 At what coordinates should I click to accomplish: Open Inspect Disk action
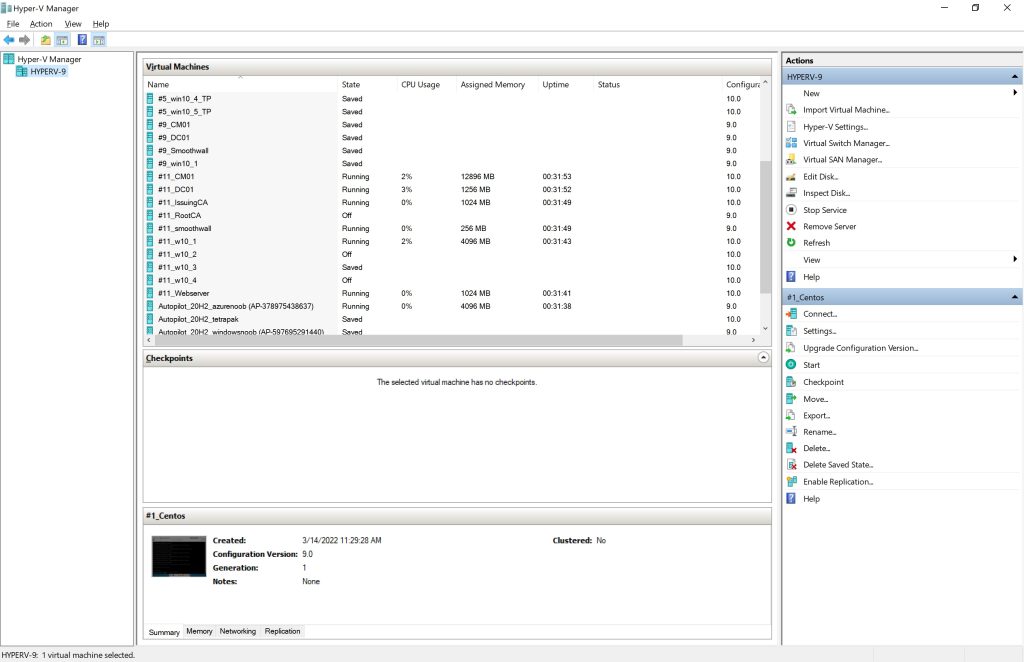[x=826, y=193]
